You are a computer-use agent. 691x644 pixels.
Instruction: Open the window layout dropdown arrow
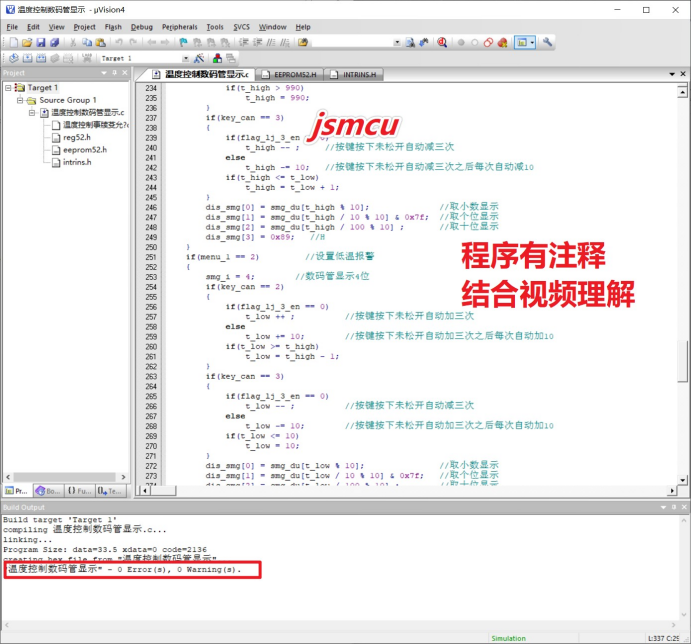point(532,42)
